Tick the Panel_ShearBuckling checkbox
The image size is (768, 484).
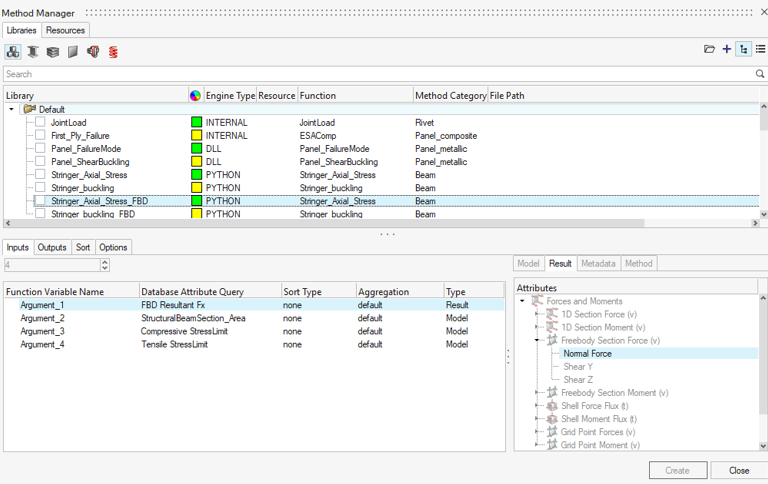coord(40,161)
